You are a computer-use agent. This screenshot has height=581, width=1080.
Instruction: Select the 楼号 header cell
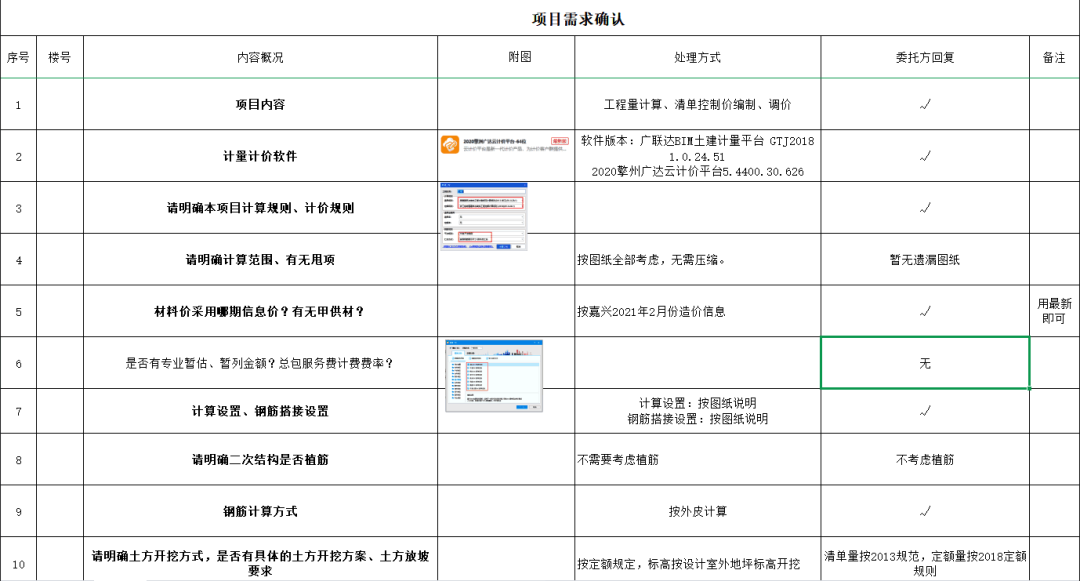59,57
